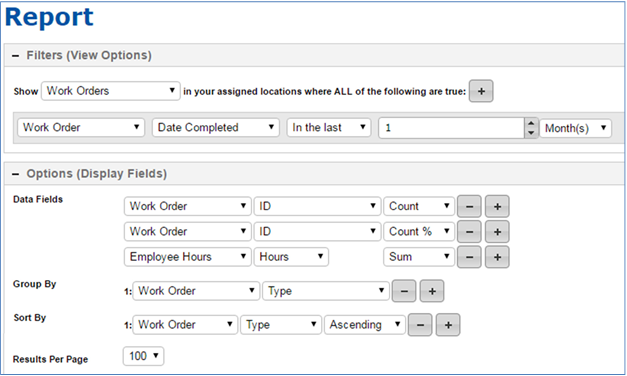Image resolution: width=627 pixels, height=376 pixels.
Task: Open ID field dropdown in Count row
Action: click(317, 206)
